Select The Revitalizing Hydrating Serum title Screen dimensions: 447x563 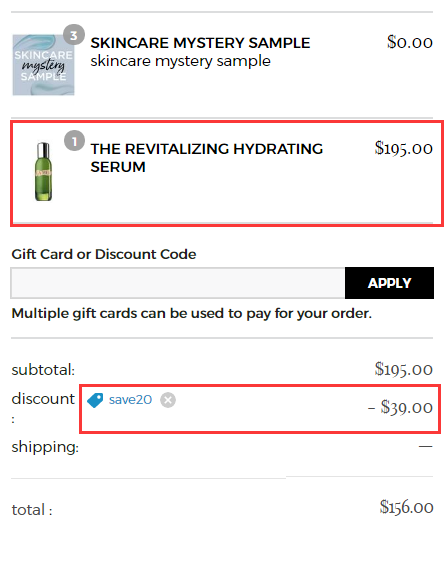pos(206,158)
